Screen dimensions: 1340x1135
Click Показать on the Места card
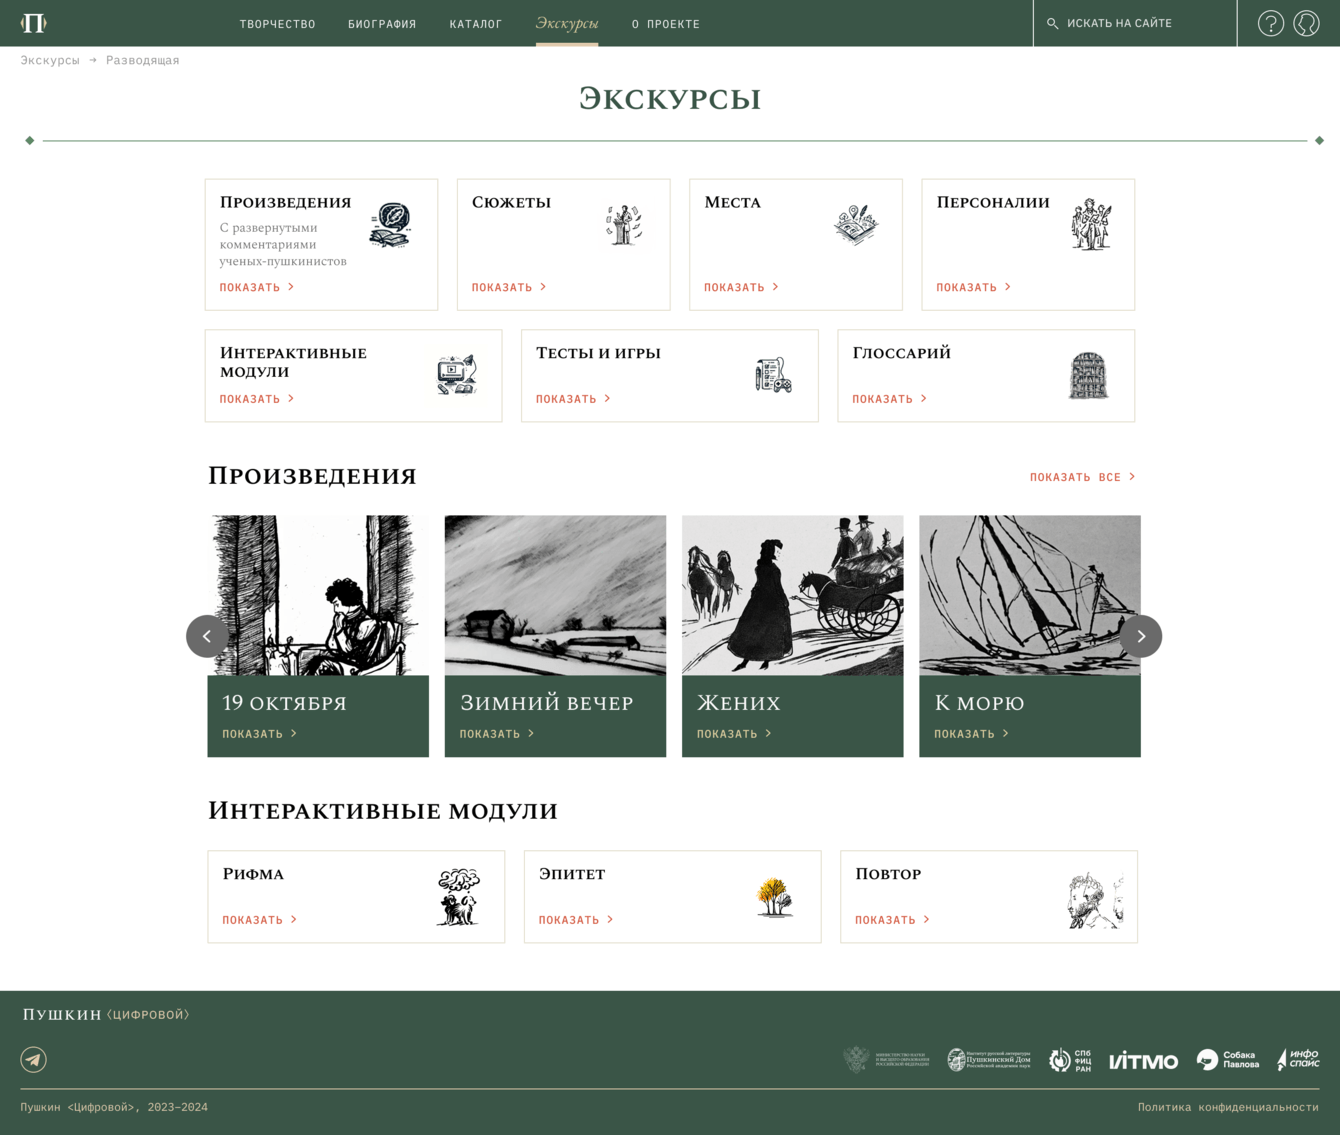coord(741,287)
